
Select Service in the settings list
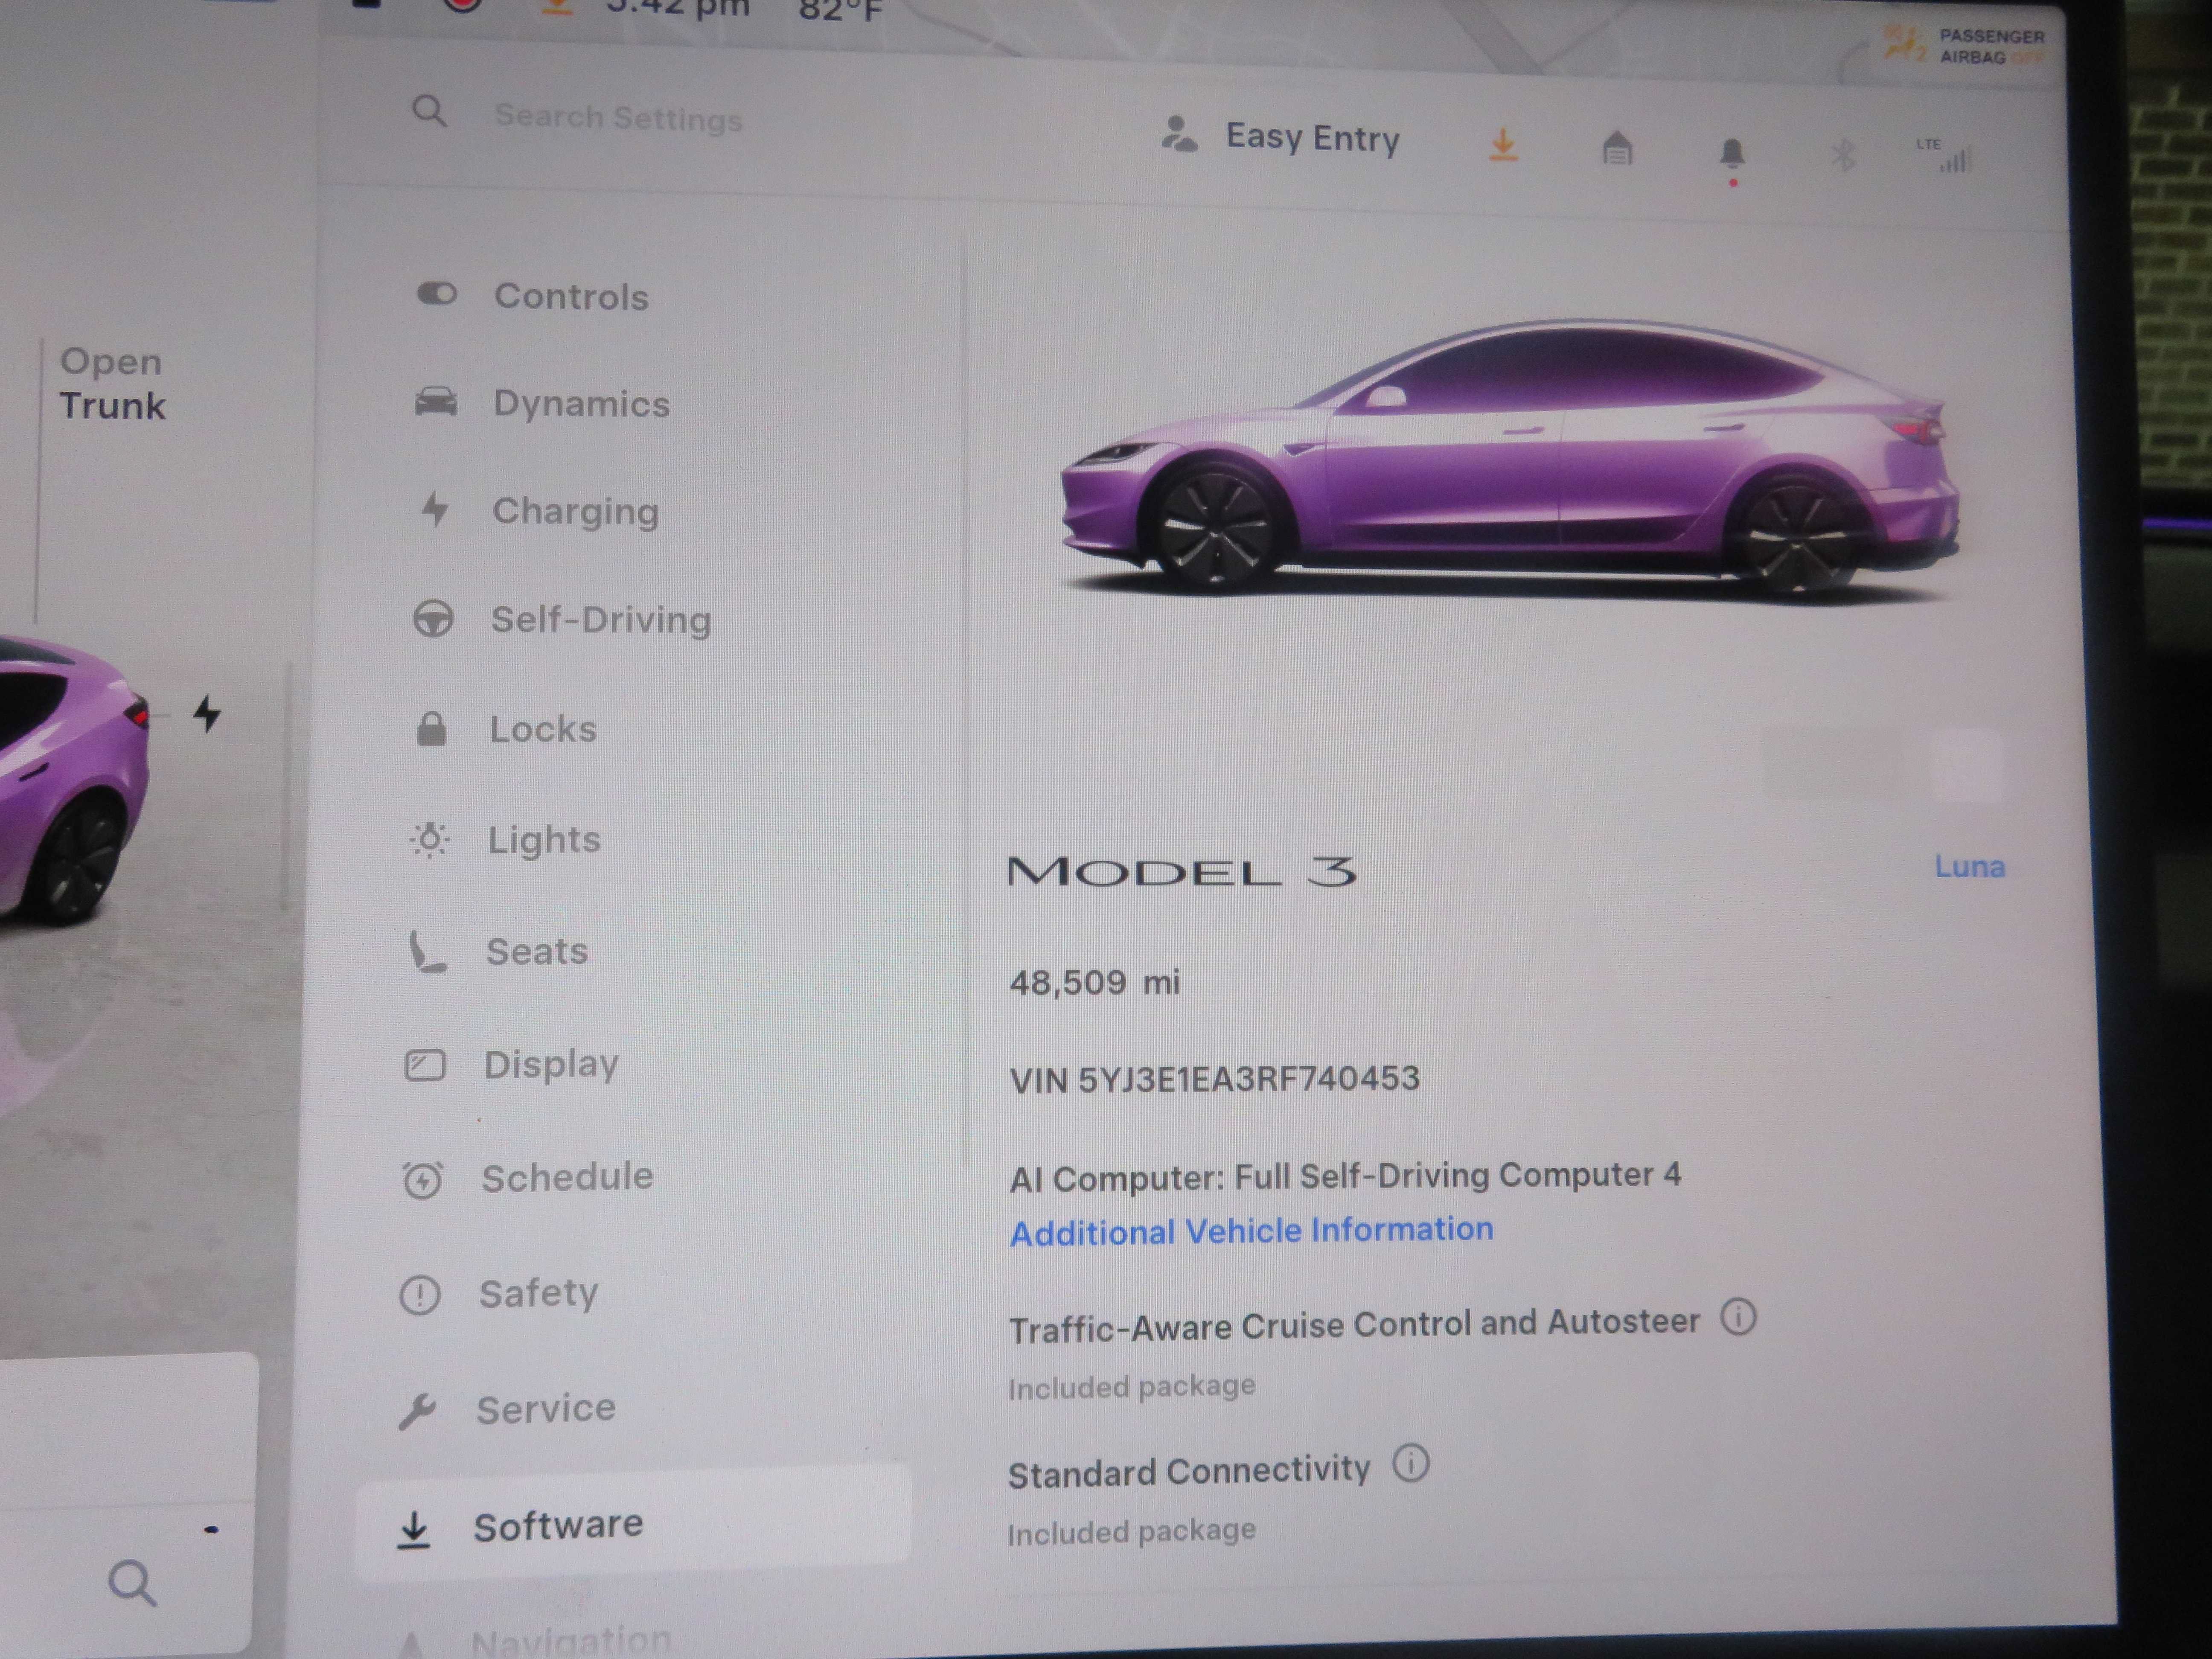click(x=506, y=1409)
